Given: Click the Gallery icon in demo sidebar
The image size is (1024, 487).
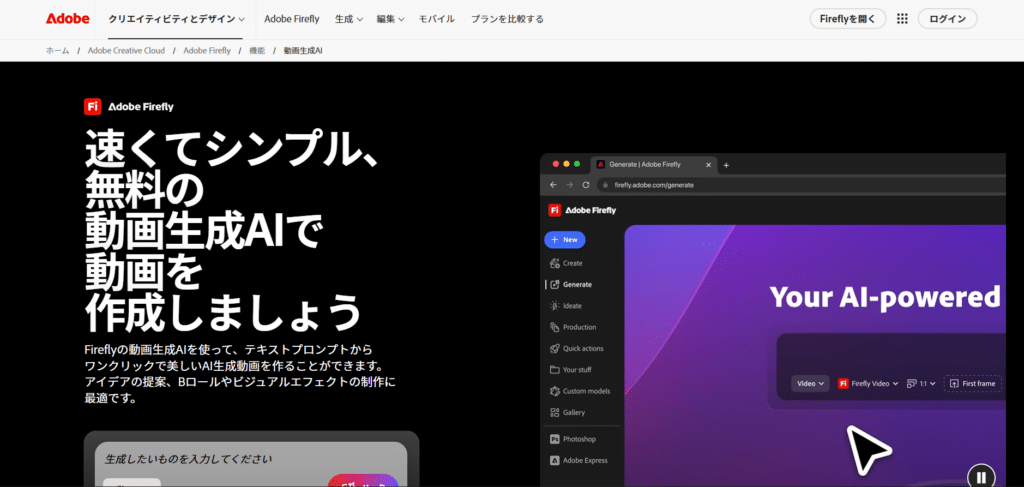Looking at the screenshot, I should (553, 412).
